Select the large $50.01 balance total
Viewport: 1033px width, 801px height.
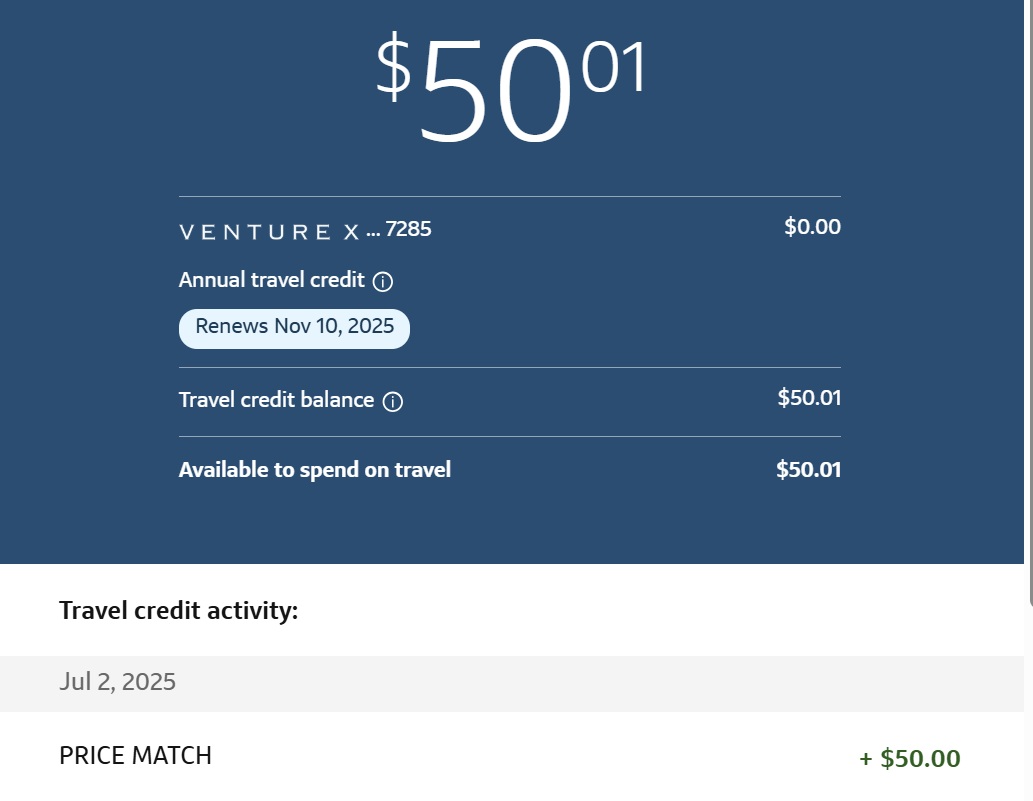coord(511,86)
